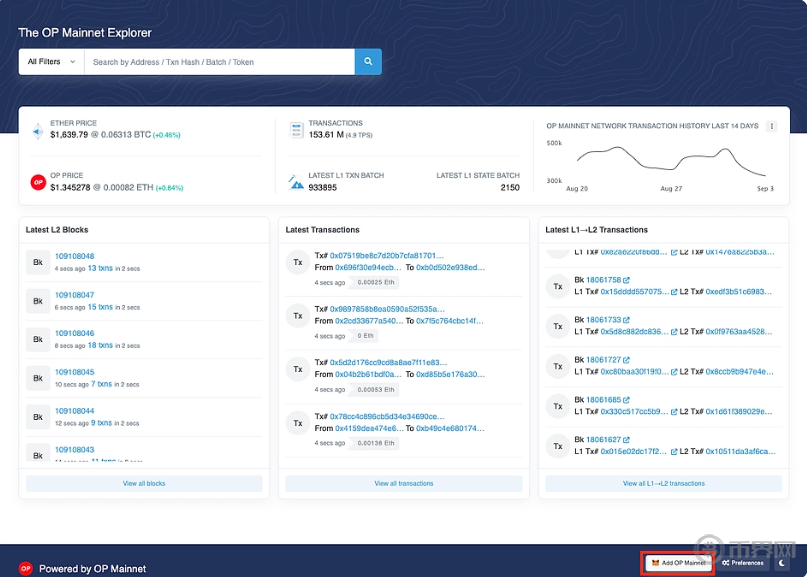View all L1→L2 transactions
Image resolution: width=807 pixels, height=577 pixels.
[x=663, y=483]
